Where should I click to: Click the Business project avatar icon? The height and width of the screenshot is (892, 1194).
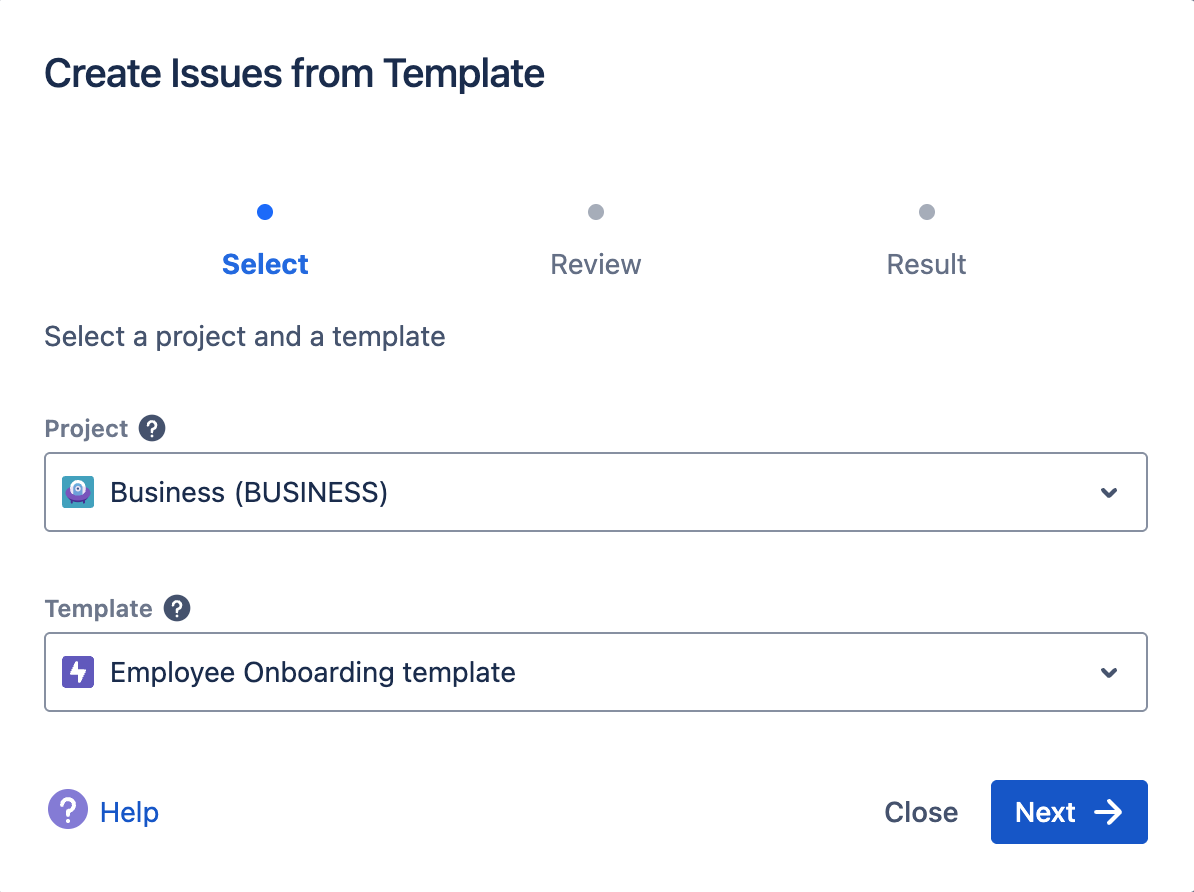78,492
